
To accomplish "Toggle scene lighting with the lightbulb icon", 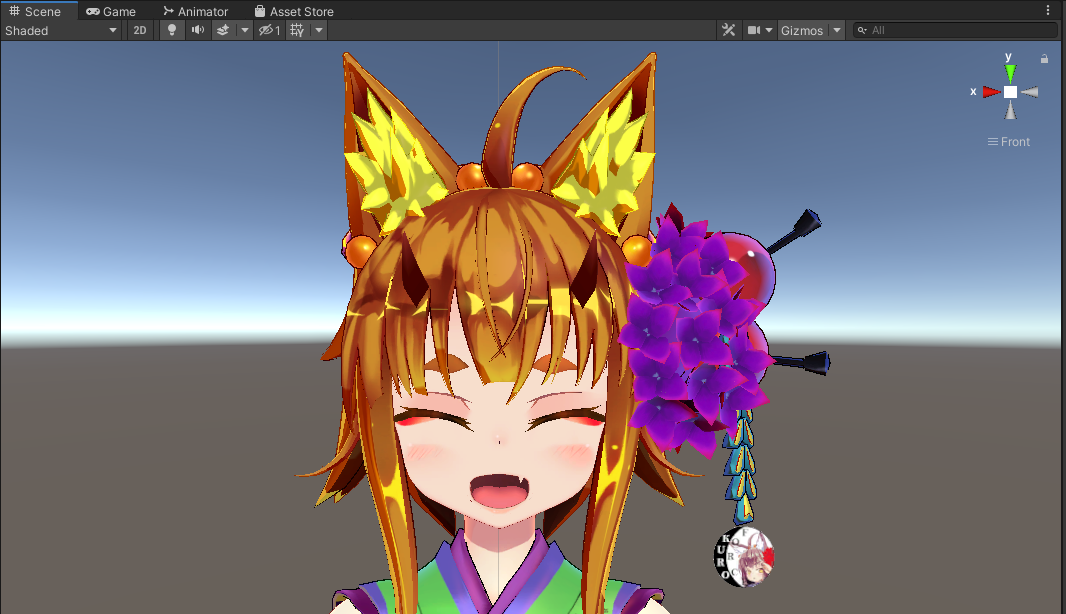I will tap(171, 30).
